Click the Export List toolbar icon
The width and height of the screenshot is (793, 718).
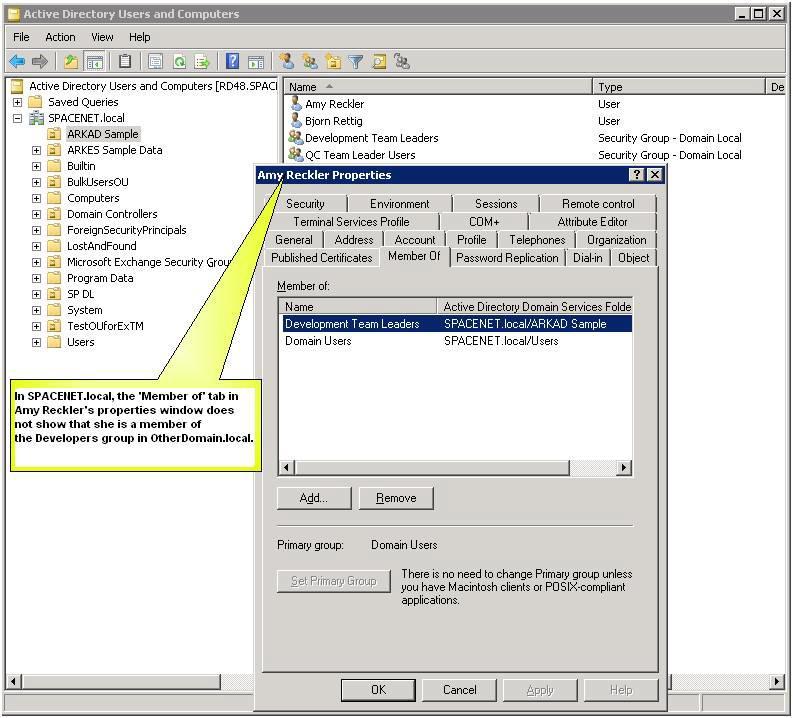(x=202, y=62)
